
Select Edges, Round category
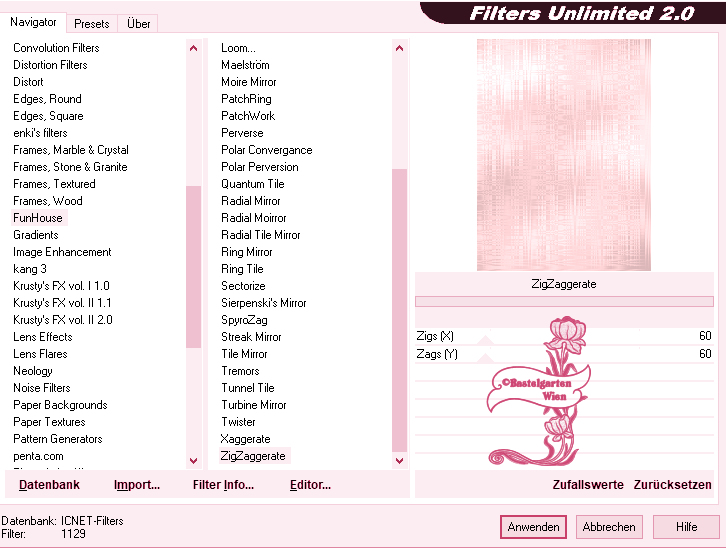coord(47,99)
